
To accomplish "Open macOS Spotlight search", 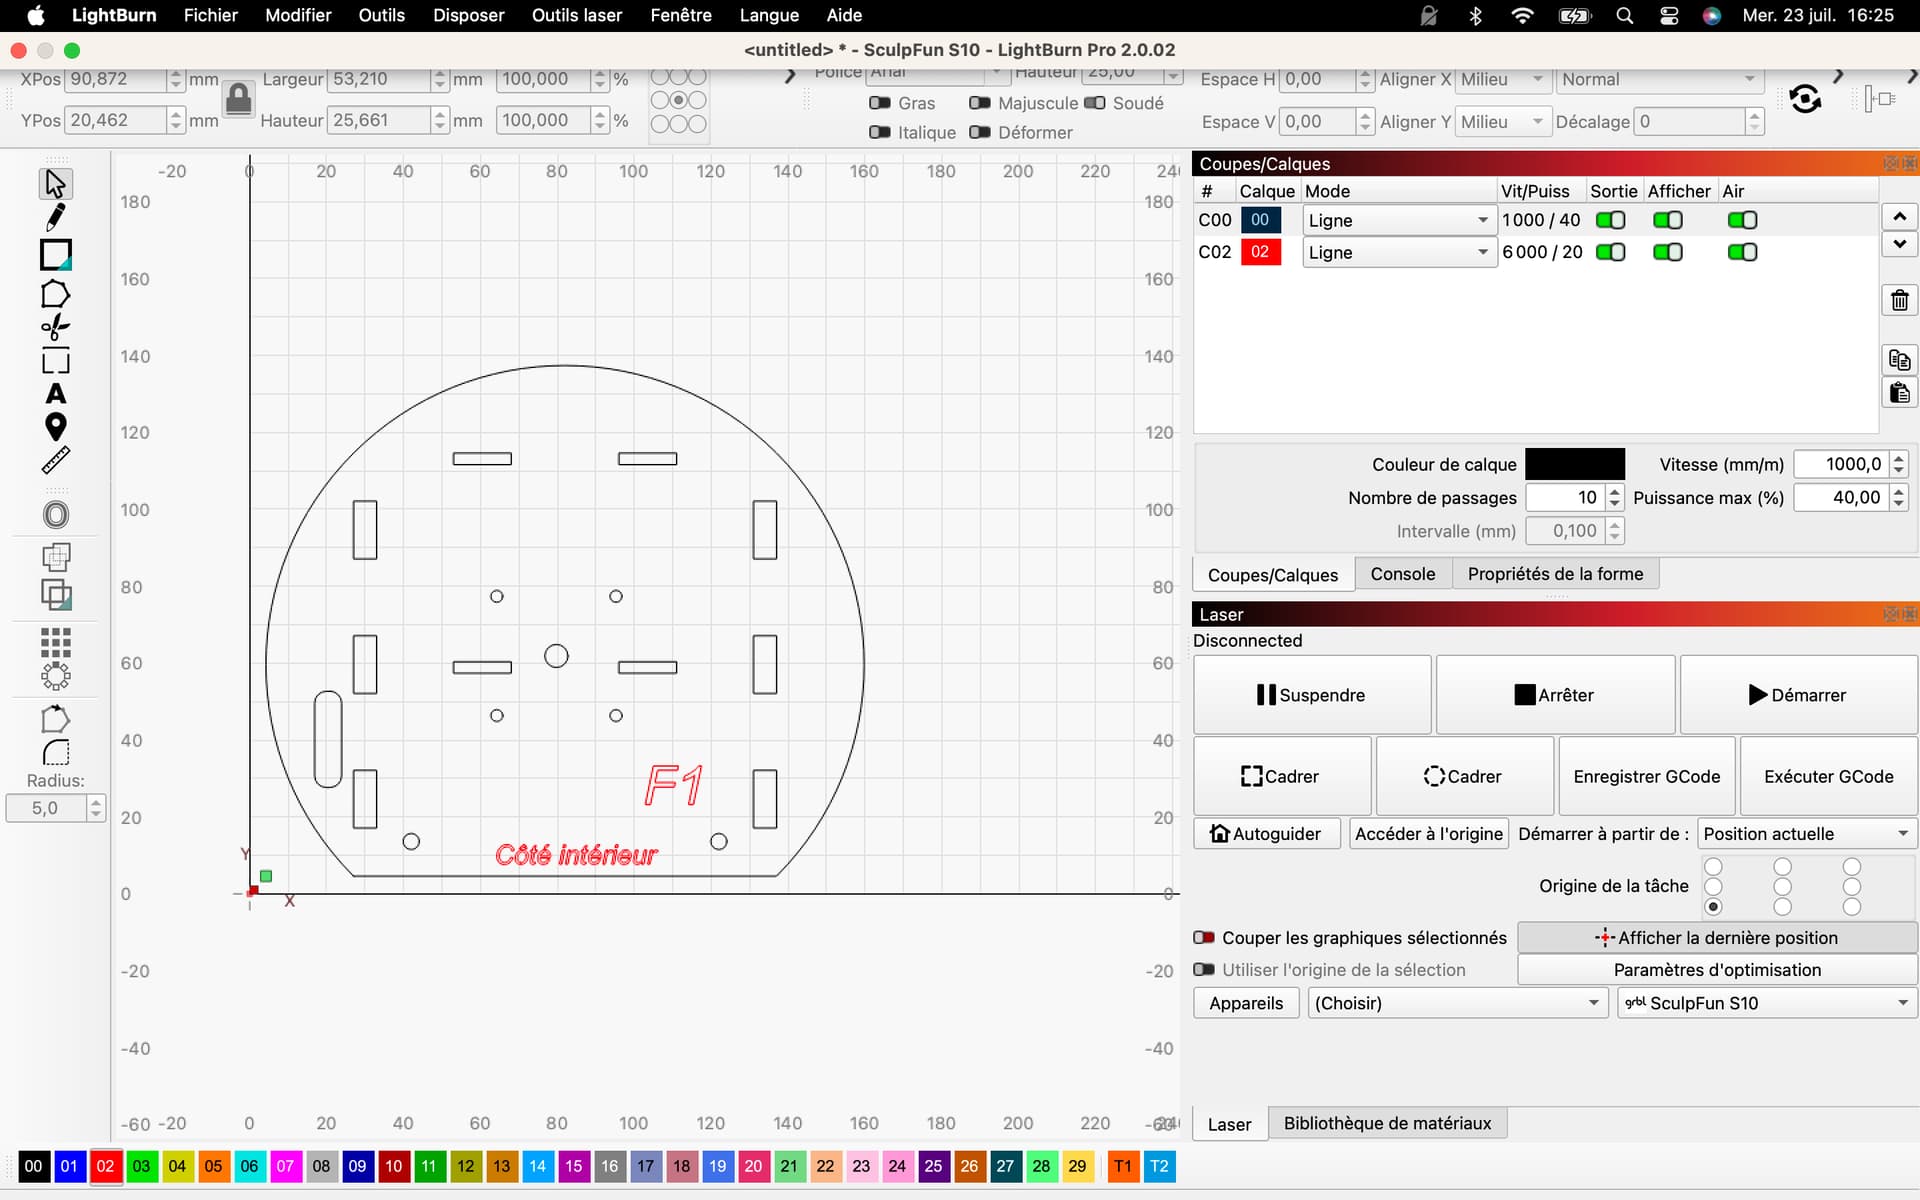I will tap(1624, 15).
